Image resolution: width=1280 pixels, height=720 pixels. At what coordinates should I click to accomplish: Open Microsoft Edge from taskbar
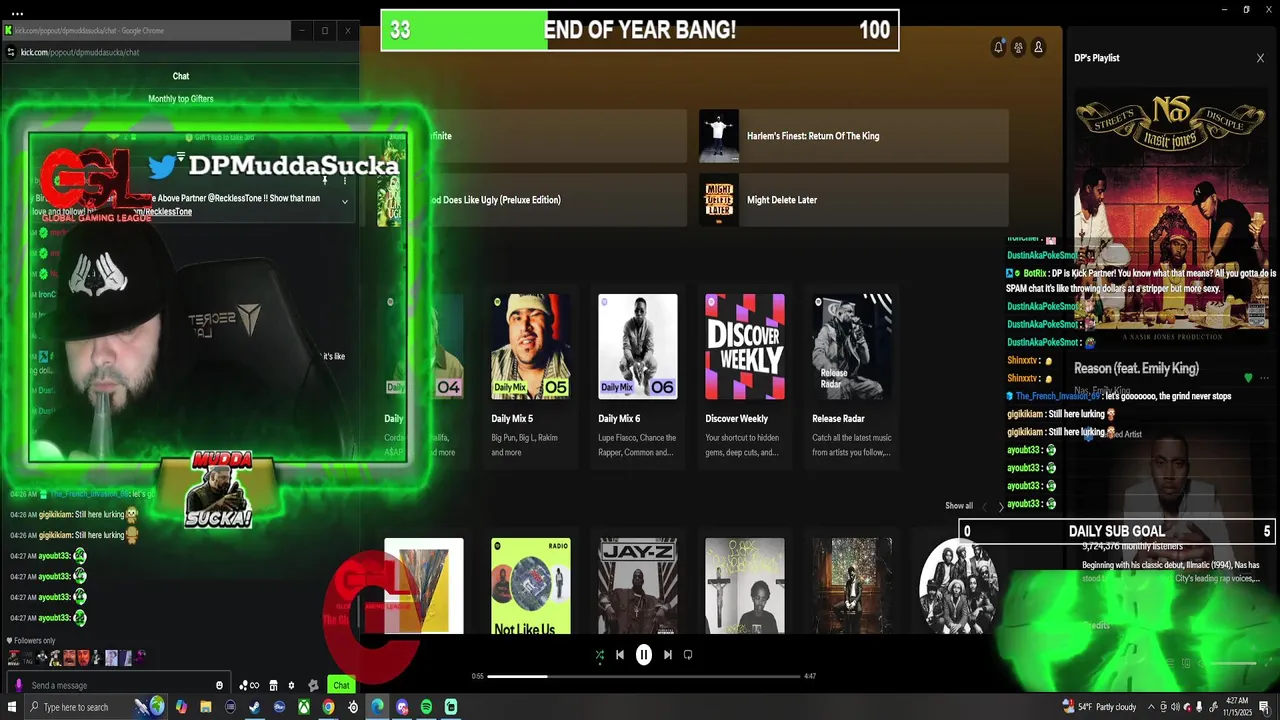tap(377, 707)
